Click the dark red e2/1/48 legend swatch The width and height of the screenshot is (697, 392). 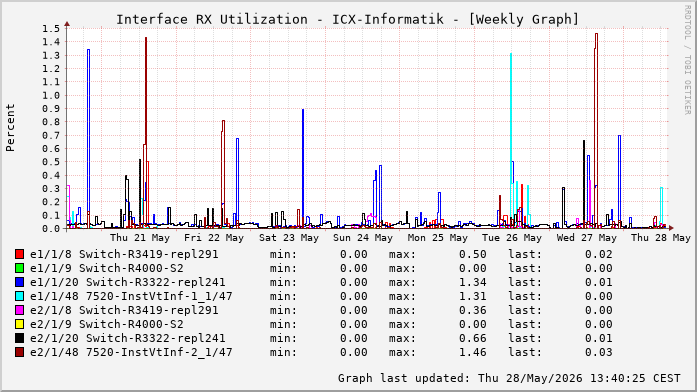coord(19,352)
